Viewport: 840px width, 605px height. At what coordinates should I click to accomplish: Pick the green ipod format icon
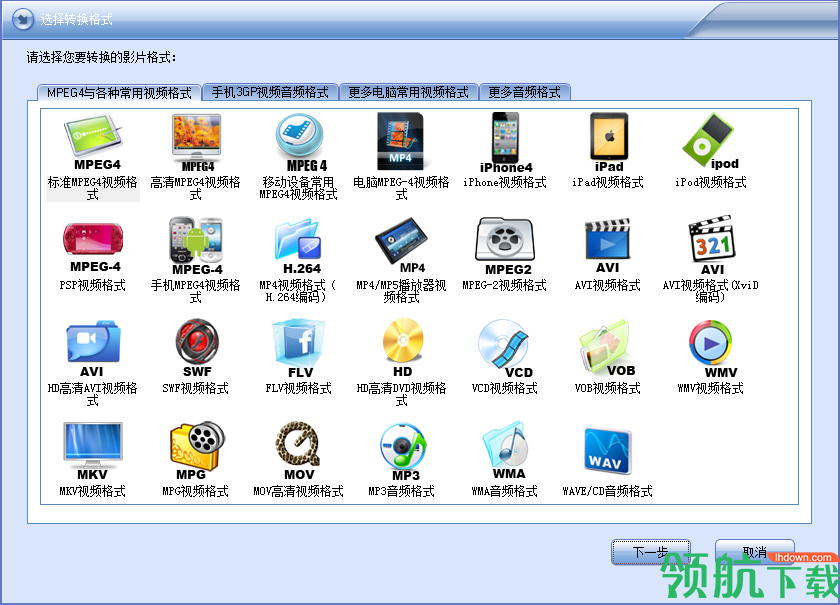[x=710, y=140]
